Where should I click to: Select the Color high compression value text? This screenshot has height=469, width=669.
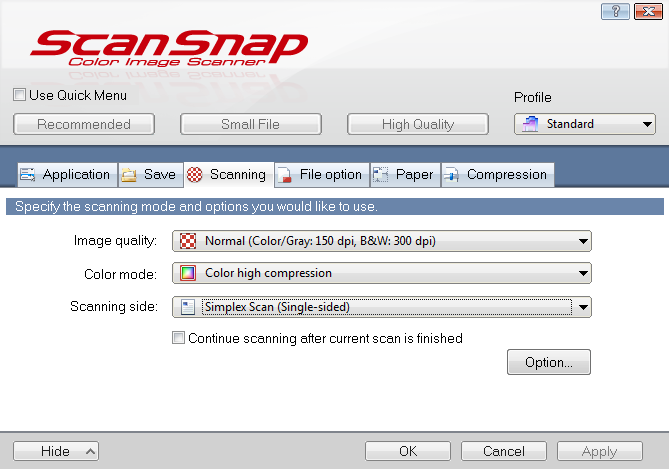pos(268,273)
